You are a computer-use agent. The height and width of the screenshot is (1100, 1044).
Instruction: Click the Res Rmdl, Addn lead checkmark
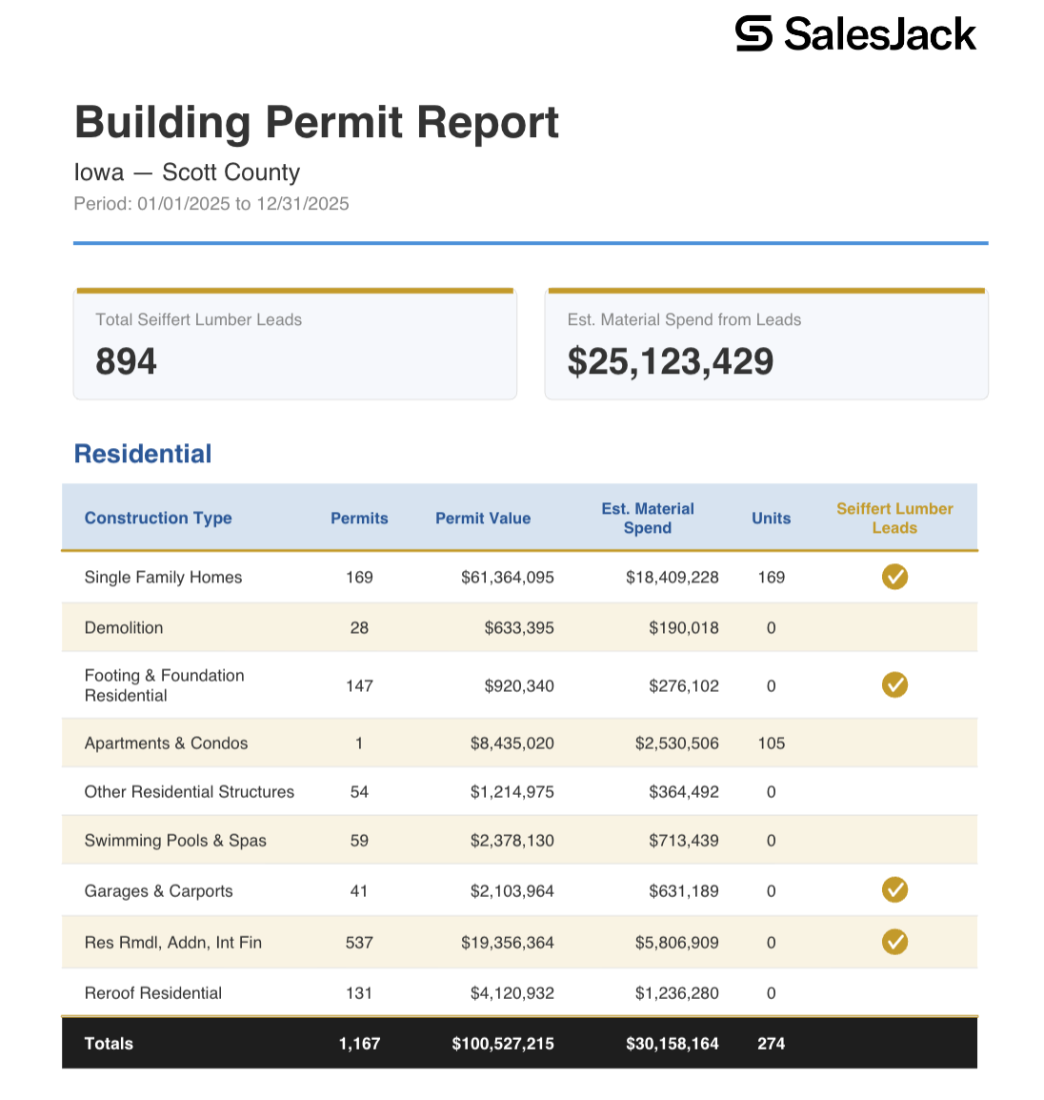click(895, 941)
